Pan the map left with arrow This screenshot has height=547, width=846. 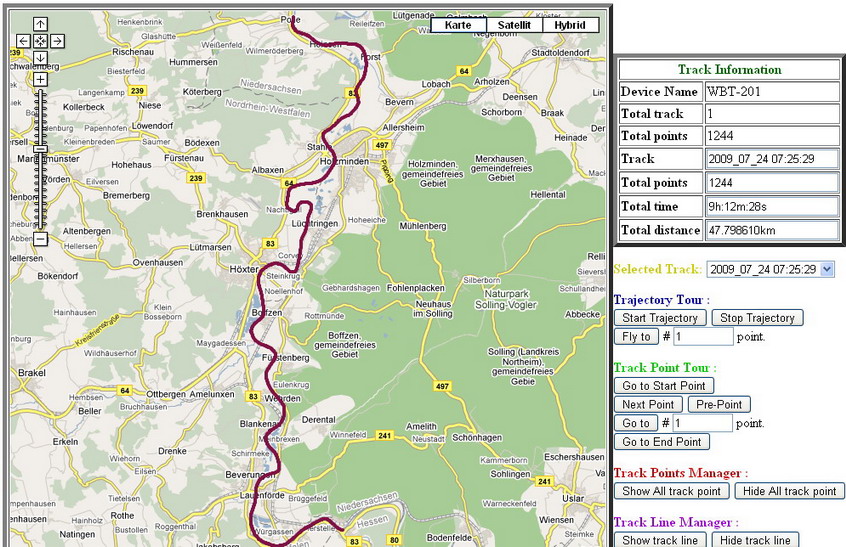pyautogui.click(x=23, y=41)
